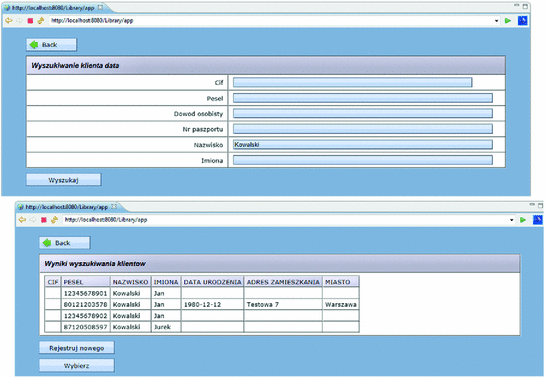Click blue external browser icon in top window
The height and width of the screenshot is (377, 545).
point(522,21)
